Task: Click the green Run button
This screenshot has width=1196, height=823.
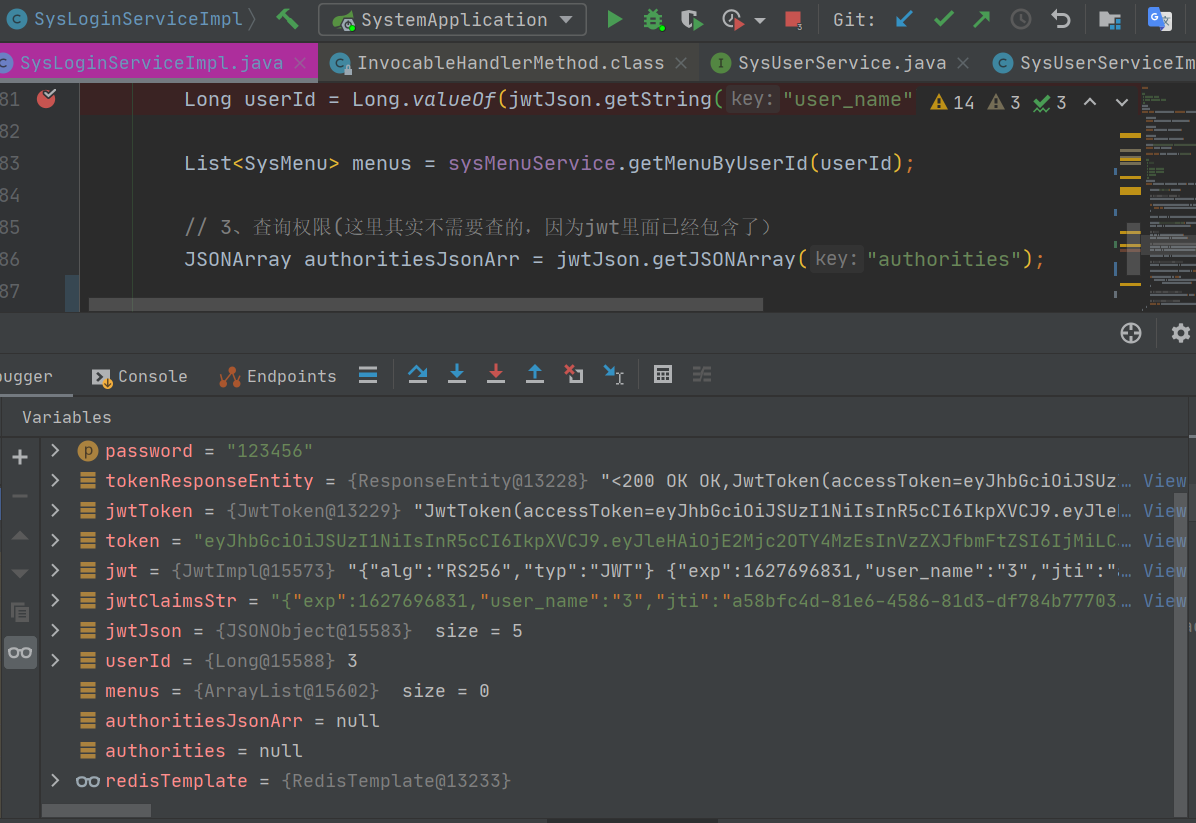Action: point(614,19)
